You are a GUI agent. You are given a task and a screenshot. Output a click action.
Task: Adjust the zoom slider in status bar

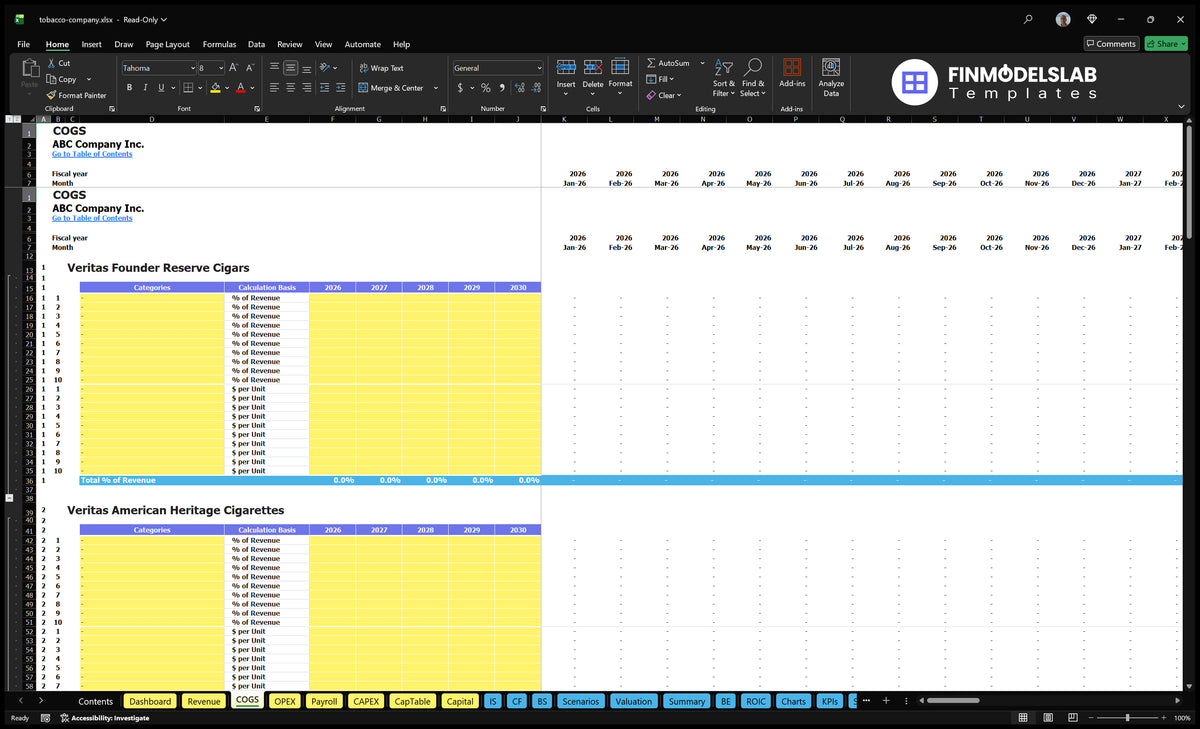[x=1127, y=718]
